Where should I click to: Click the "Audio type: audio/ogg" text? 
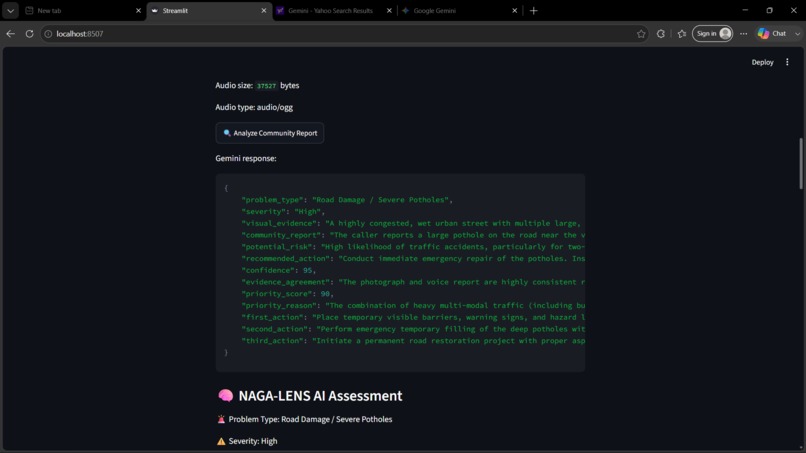pos(254,107)
